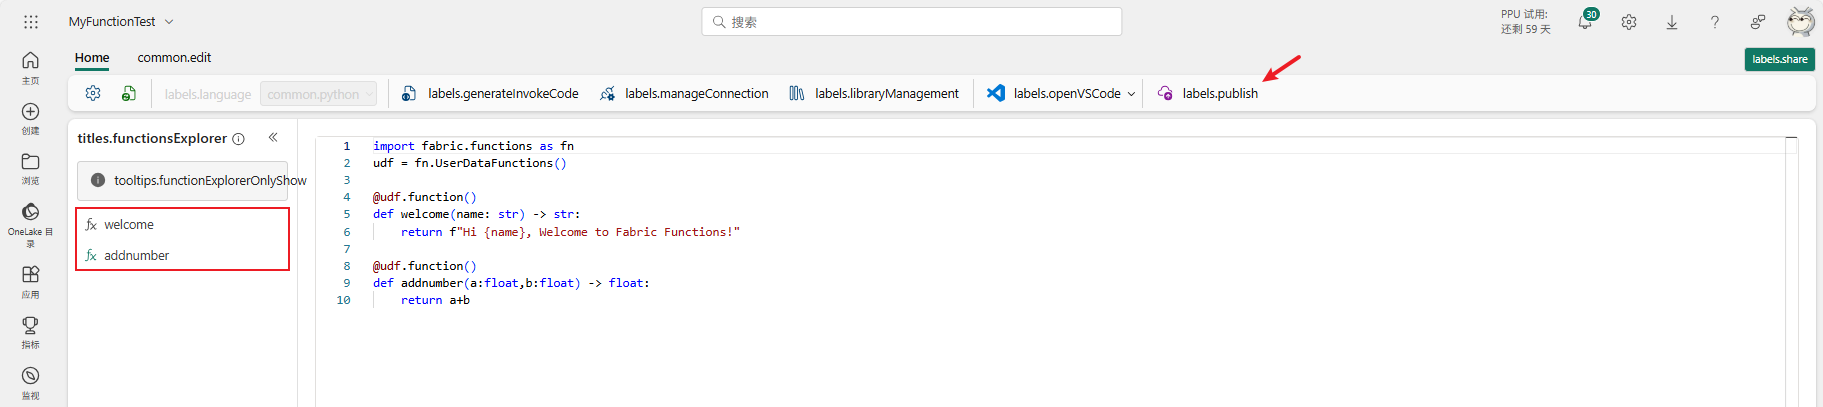Screen dimensions: 1823x407
Task: Open the help question mark icon
Action: [1715, 22]
